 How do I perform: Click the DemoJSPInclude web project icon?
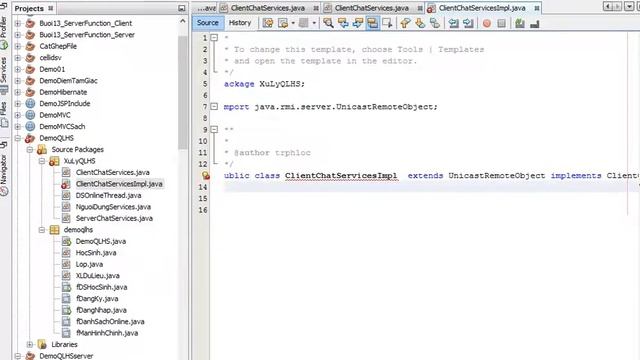coord(30,104)
